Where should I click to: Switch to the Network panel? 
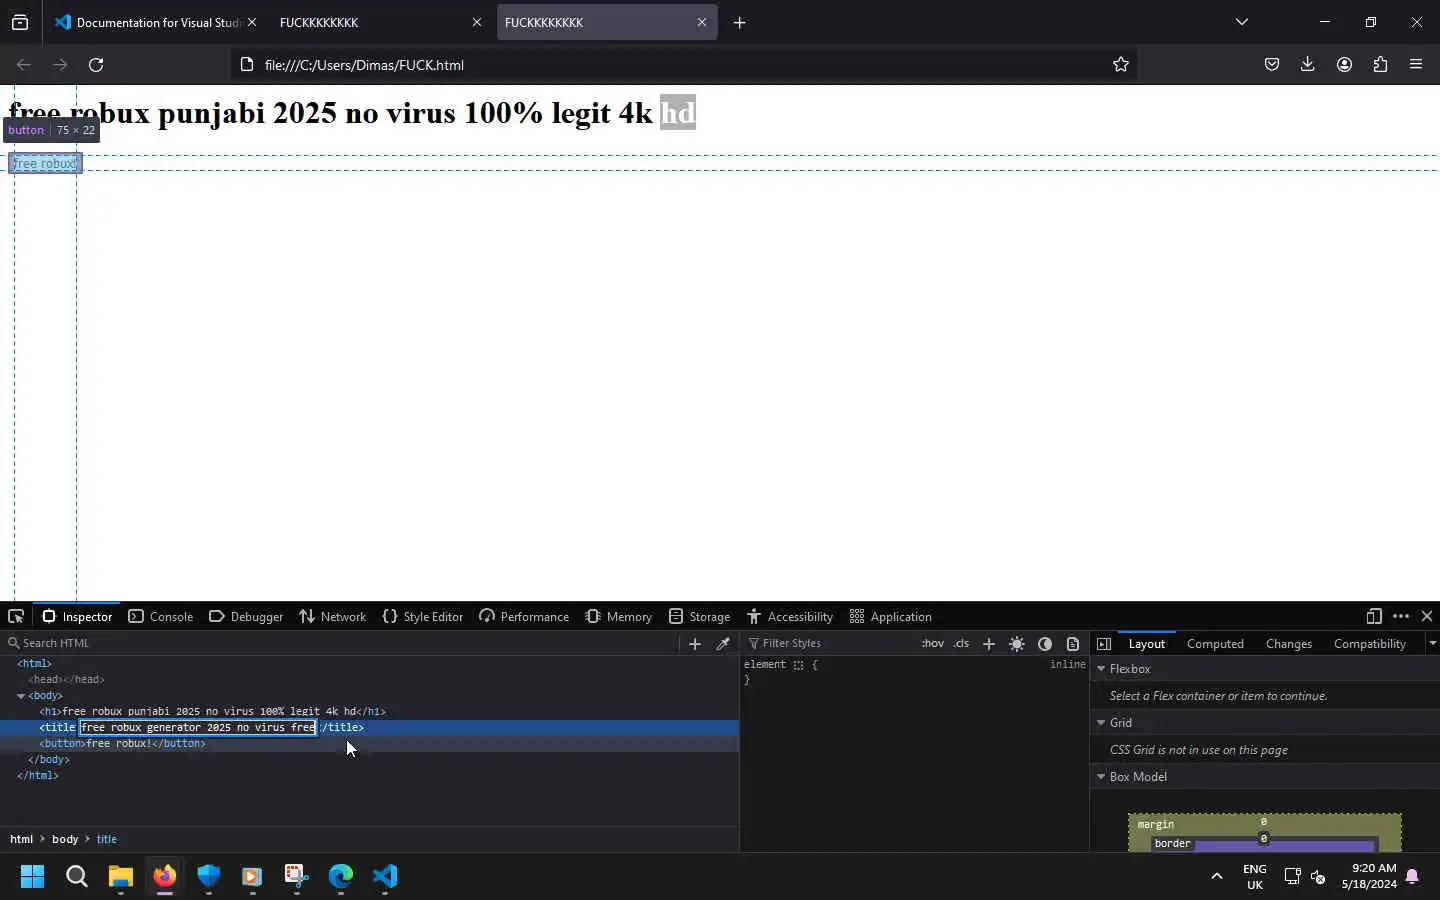click(333, 616)
